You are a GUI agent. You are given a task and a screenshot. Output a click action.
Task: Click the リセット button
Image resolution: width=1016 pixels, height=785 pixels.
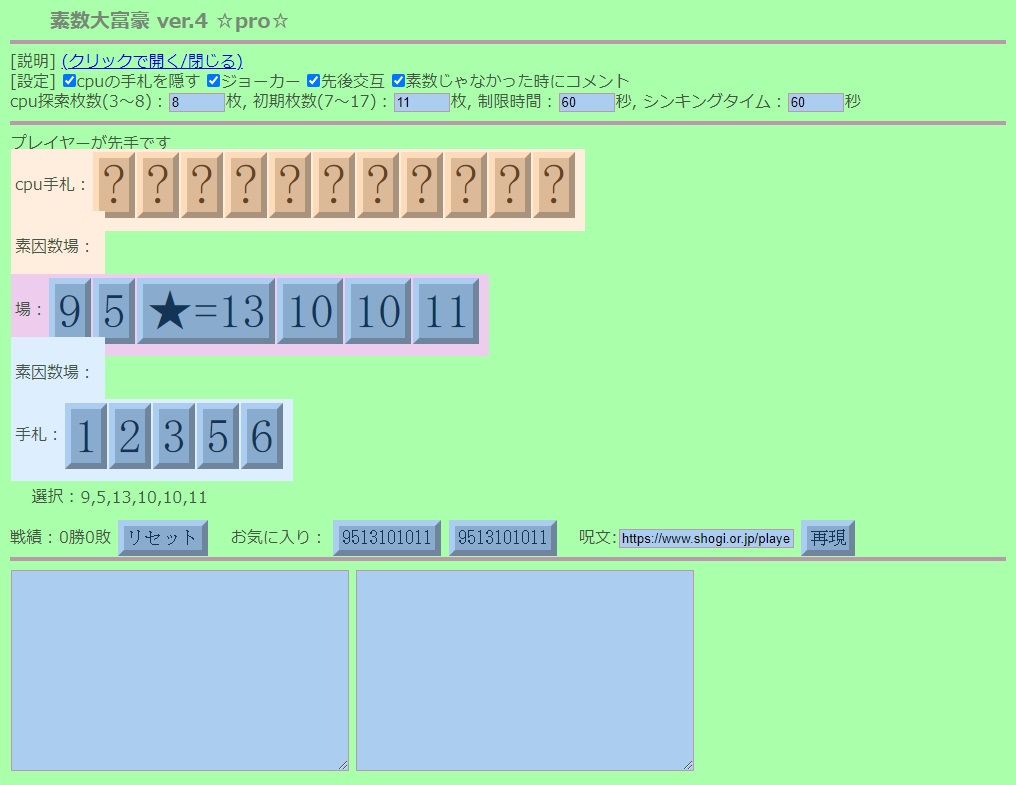pyautogui.click(x=163, y=537)
